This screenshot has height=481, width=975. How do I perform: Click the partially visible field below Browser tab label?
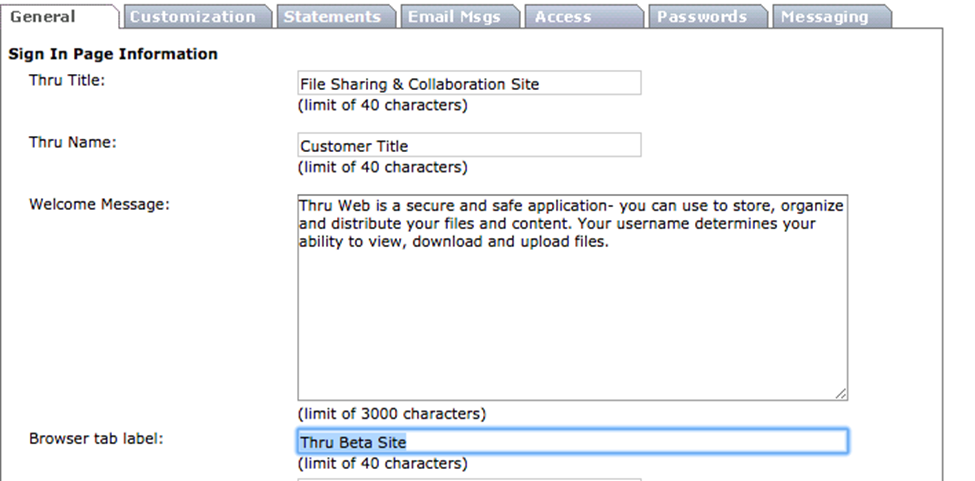pyautogui.click(x=469, y=477)
